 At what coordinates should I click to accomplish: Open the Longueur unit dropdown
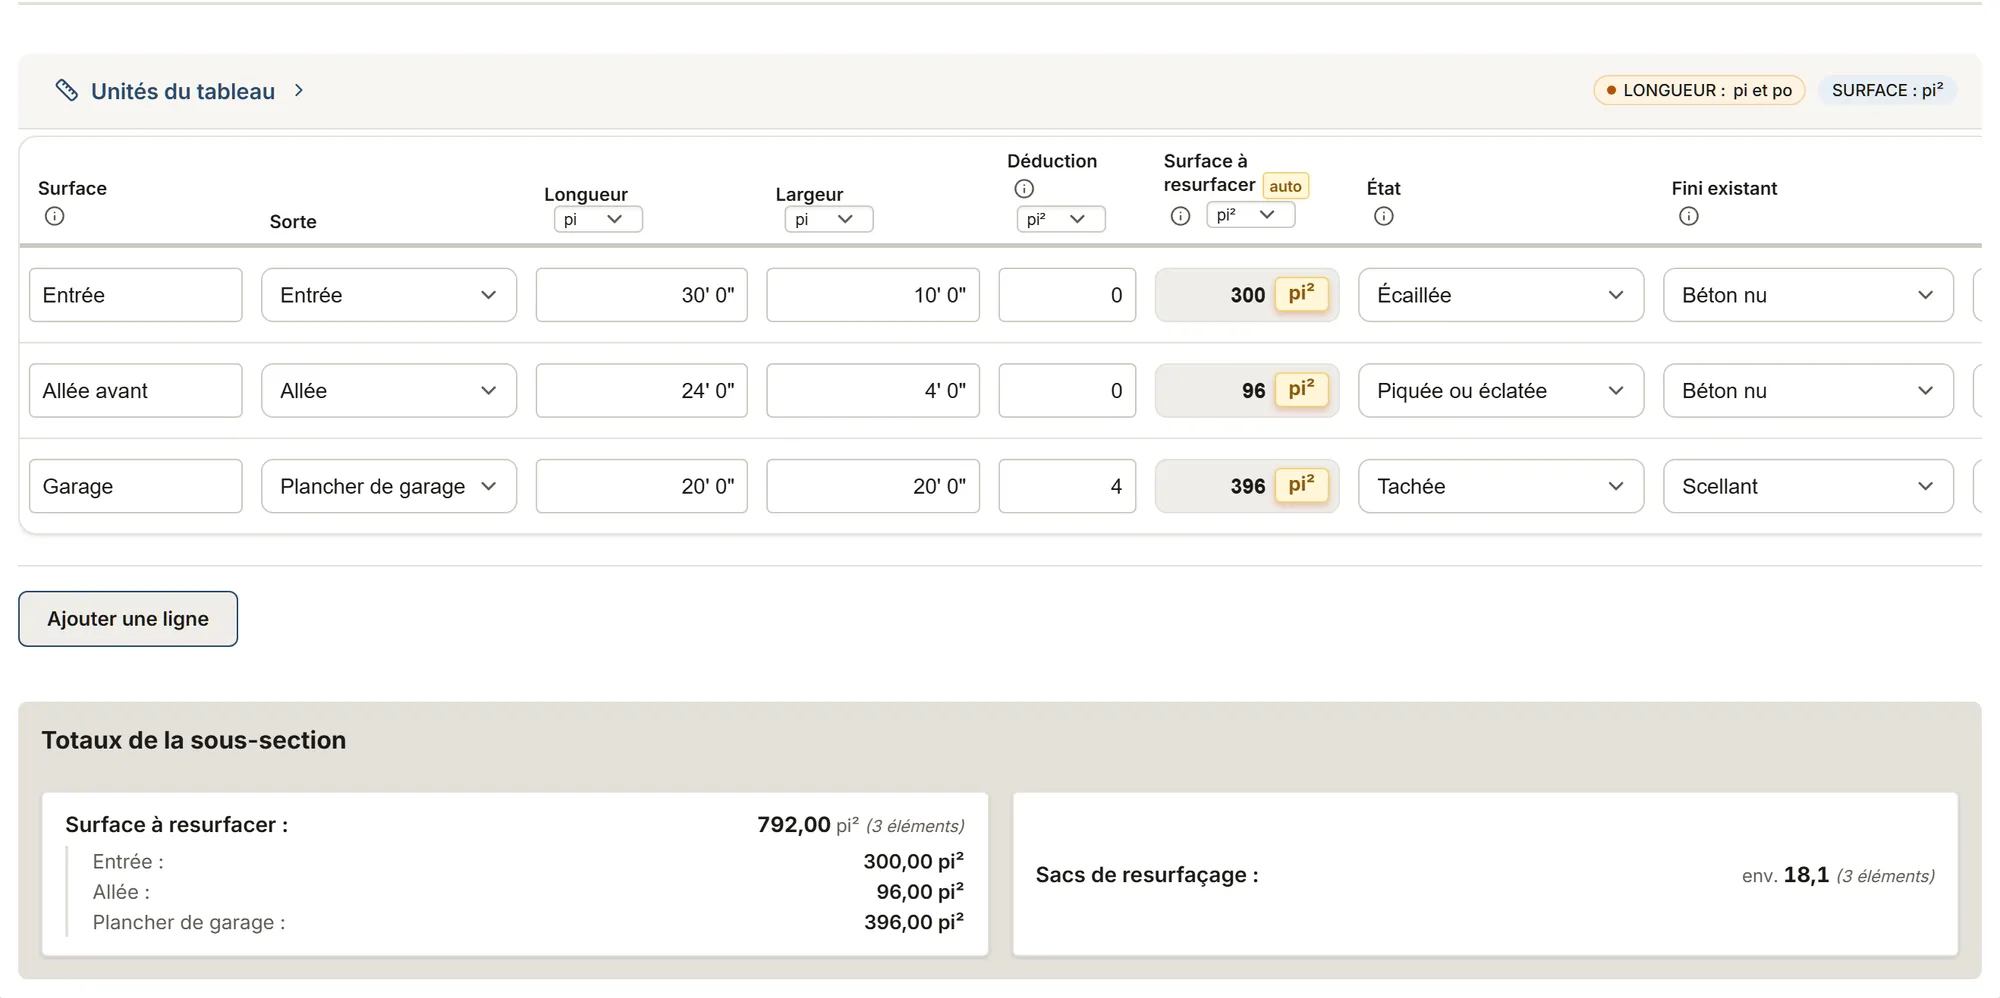(598, 219)
